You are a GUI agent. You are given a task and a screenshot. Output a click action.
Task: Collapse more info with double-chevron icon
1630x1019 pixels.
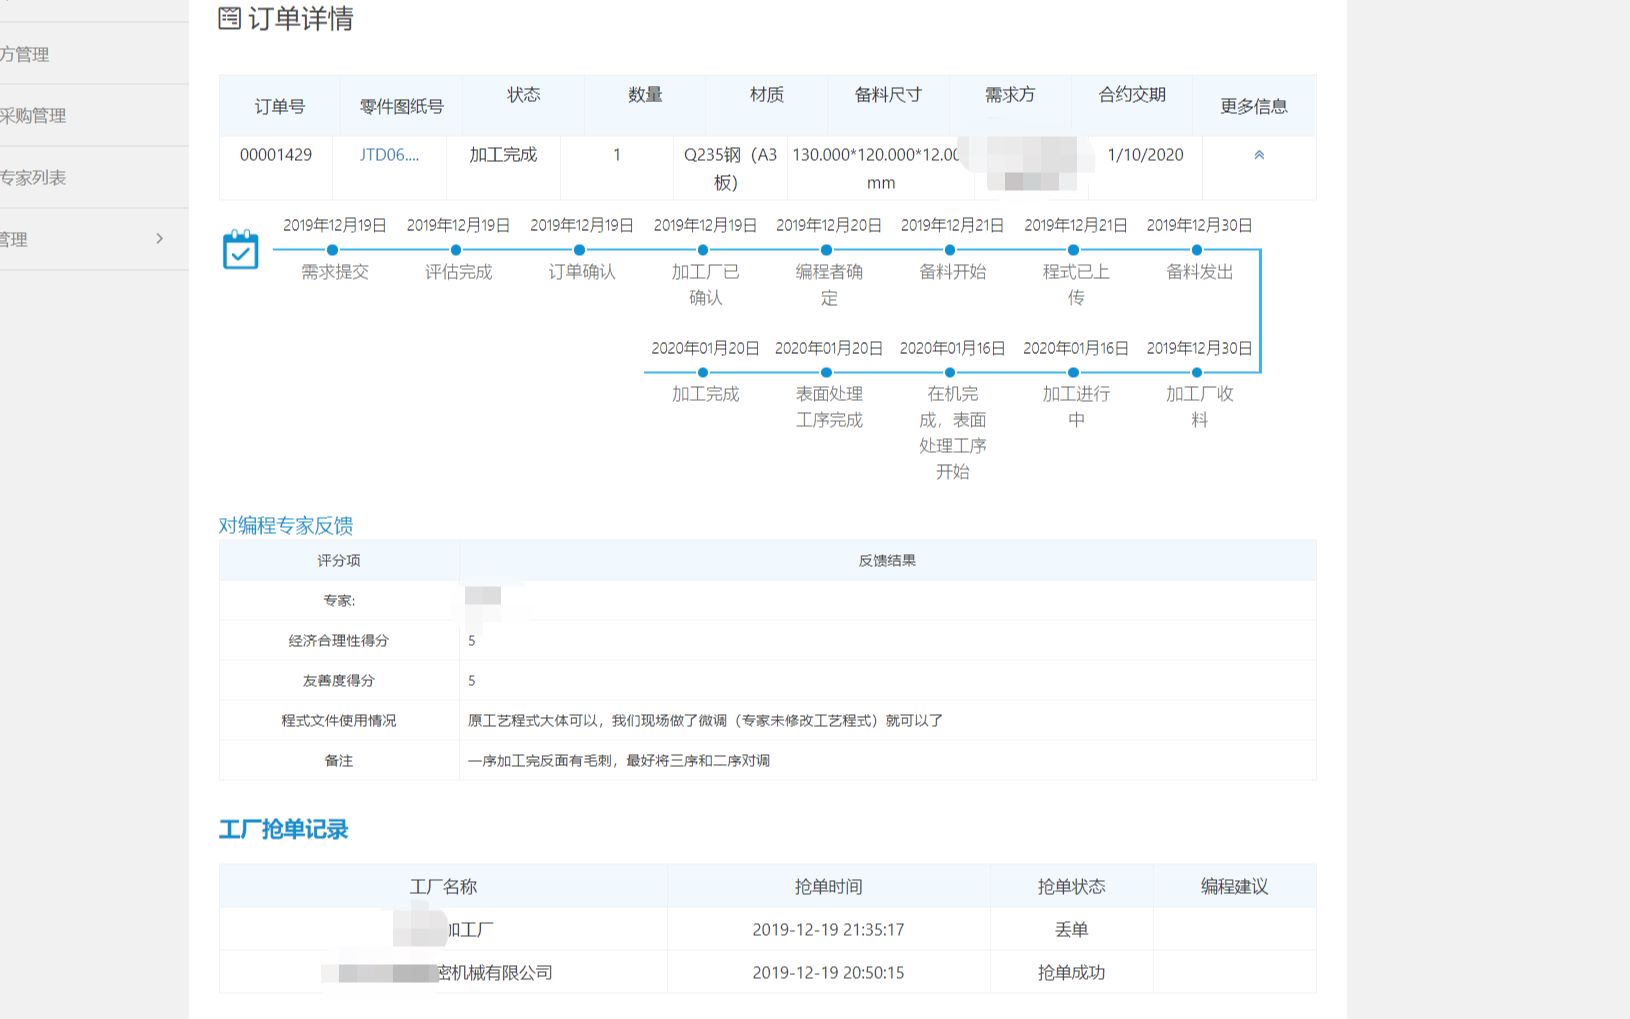coord(1259,155)
